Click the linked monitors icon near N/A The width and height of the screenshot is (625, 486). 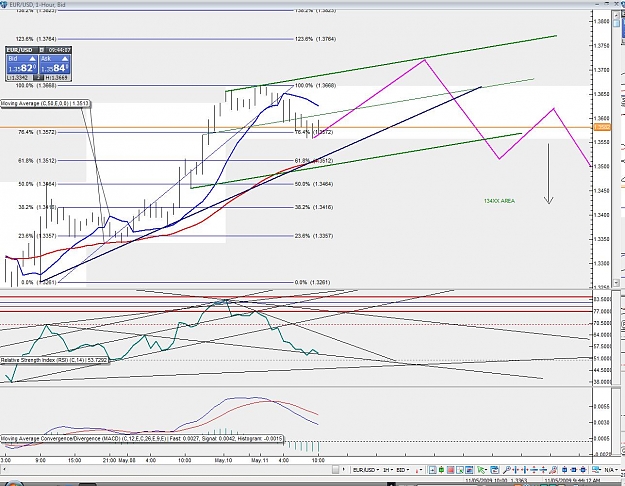click(x=596, y=470)
